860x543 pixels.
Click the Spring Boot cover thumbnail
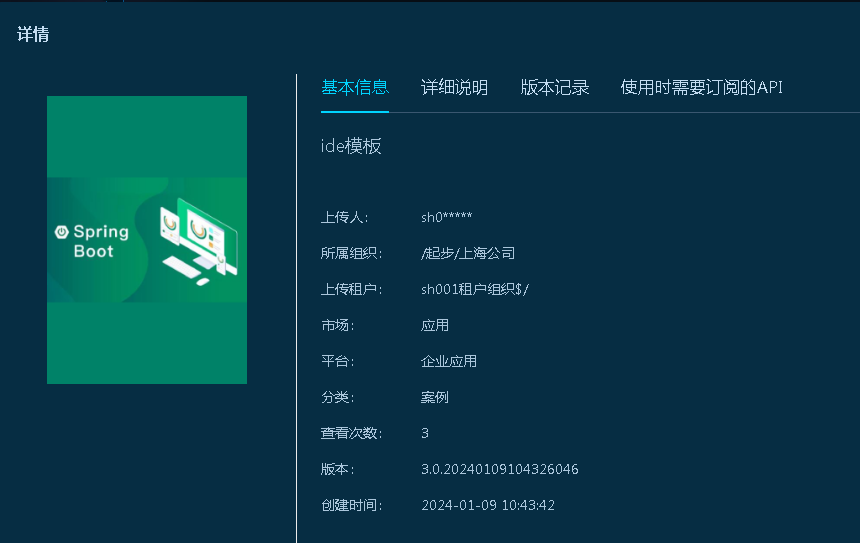click(x=147, y=240)
